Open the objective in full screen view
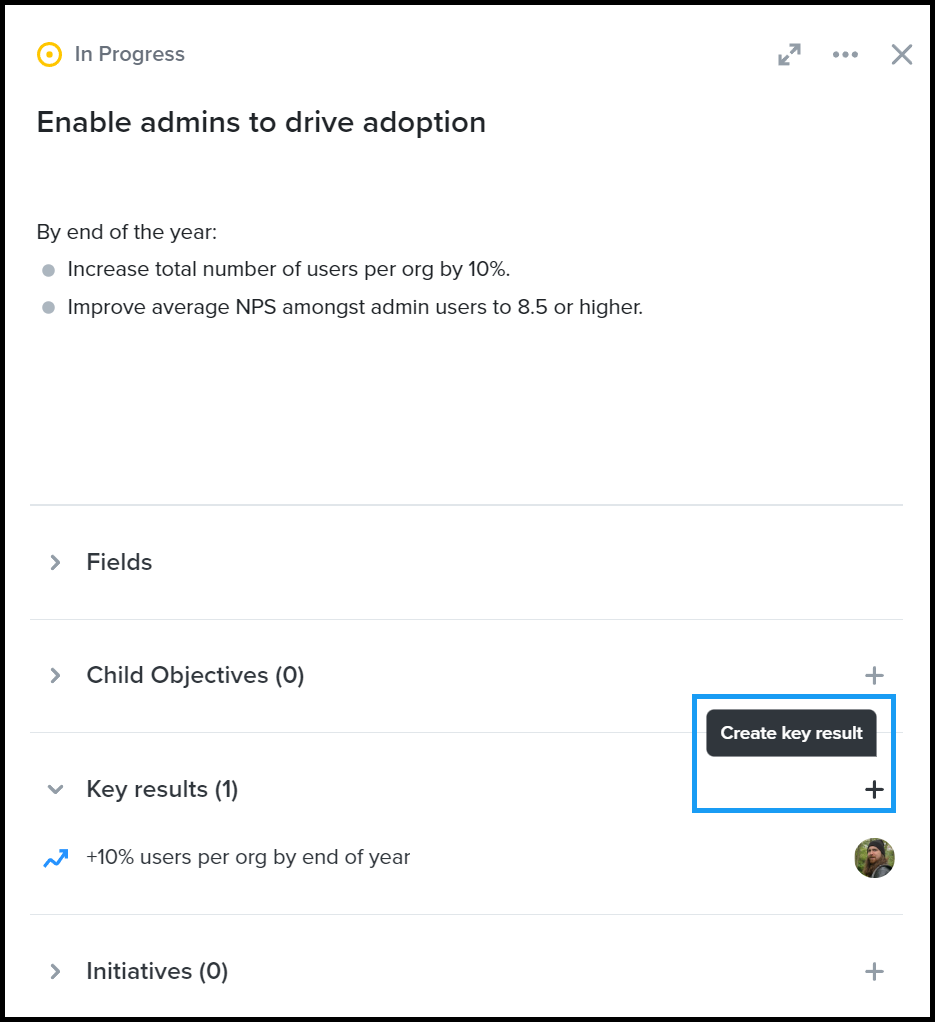The width and height of the screenshot is (935, 1022). [x=789, y=55]
